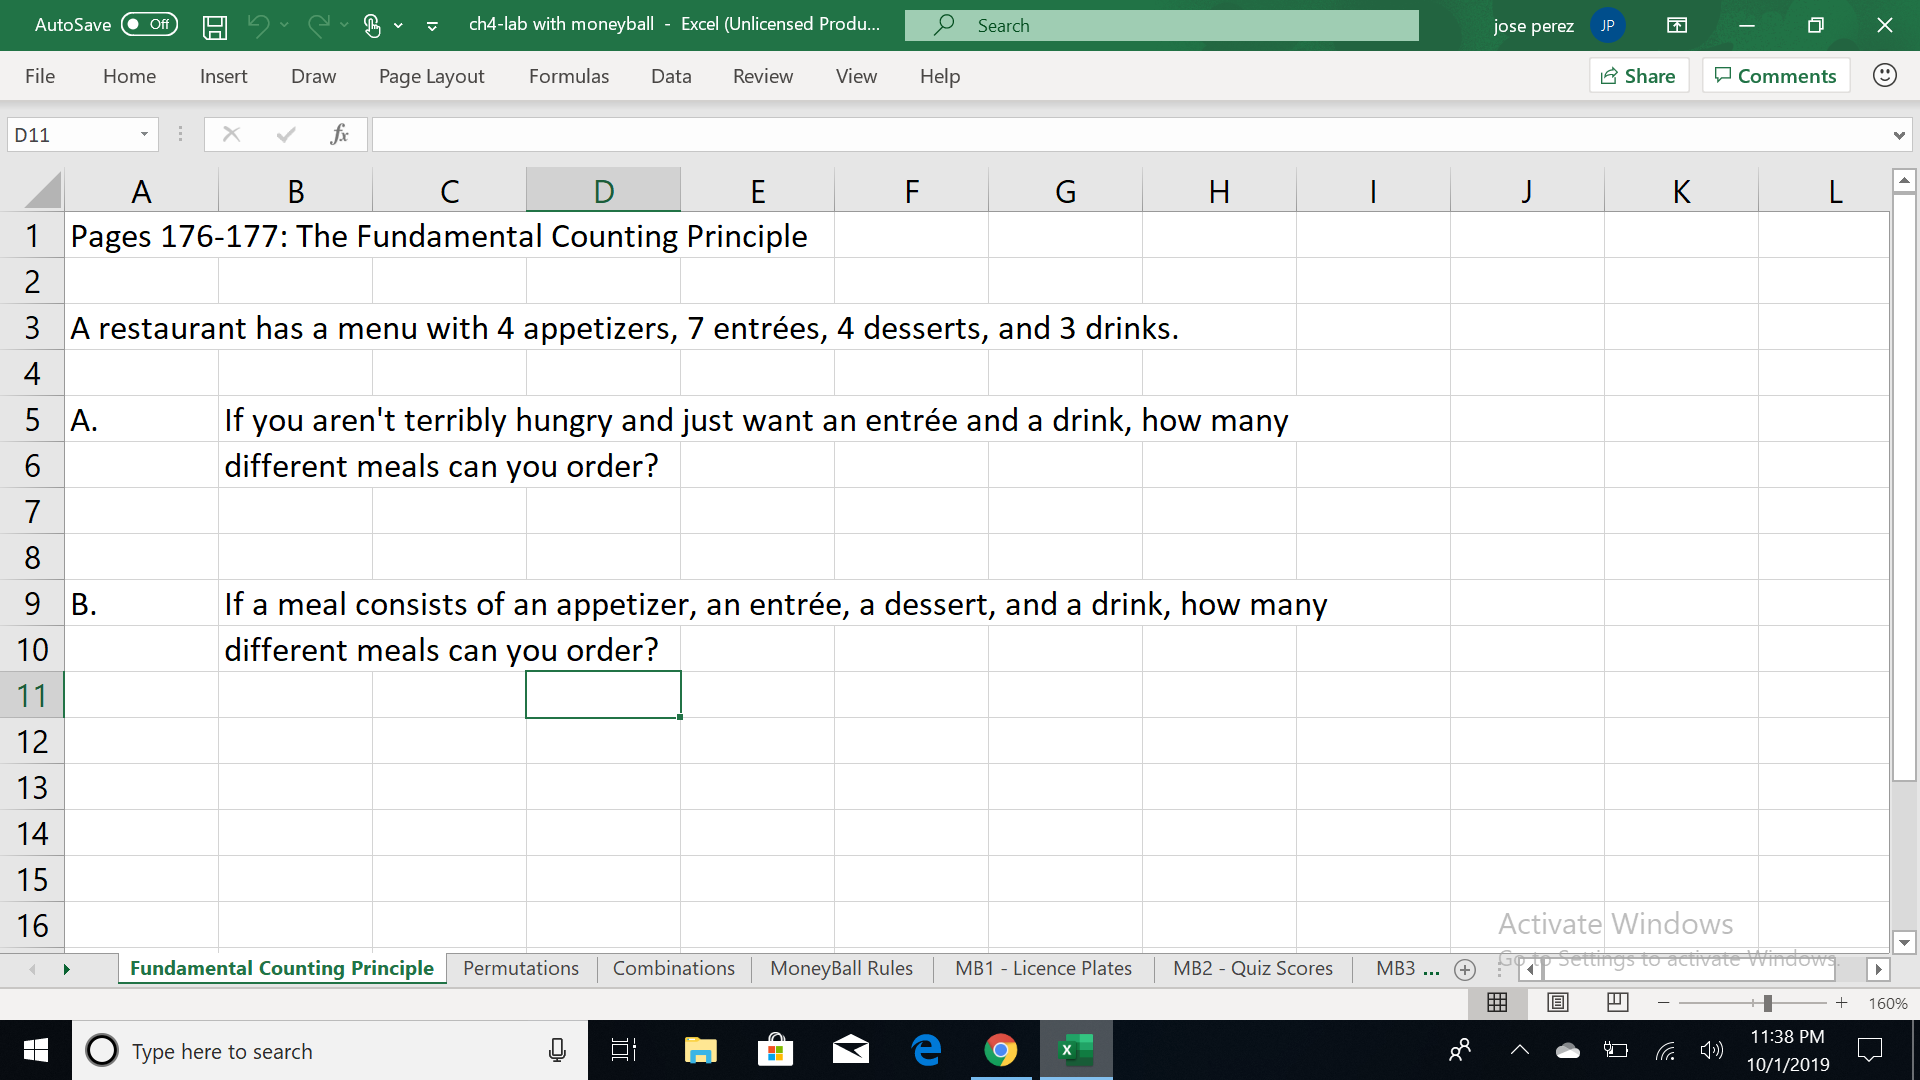Select the fx Insert Function icon
The image size is (1920, 1080).
pos(340,133)
